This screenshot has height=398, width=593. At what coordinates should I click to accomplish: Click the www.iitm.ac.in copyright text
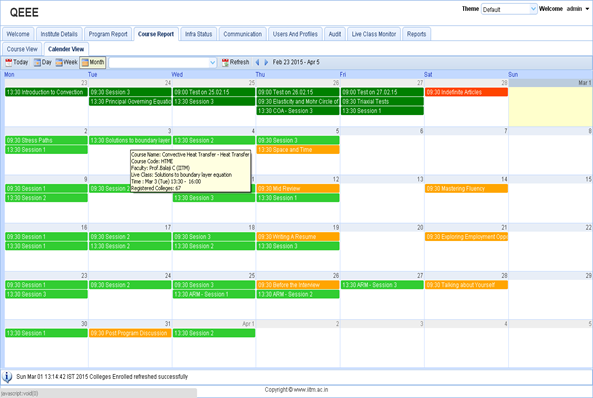point(310,389)
